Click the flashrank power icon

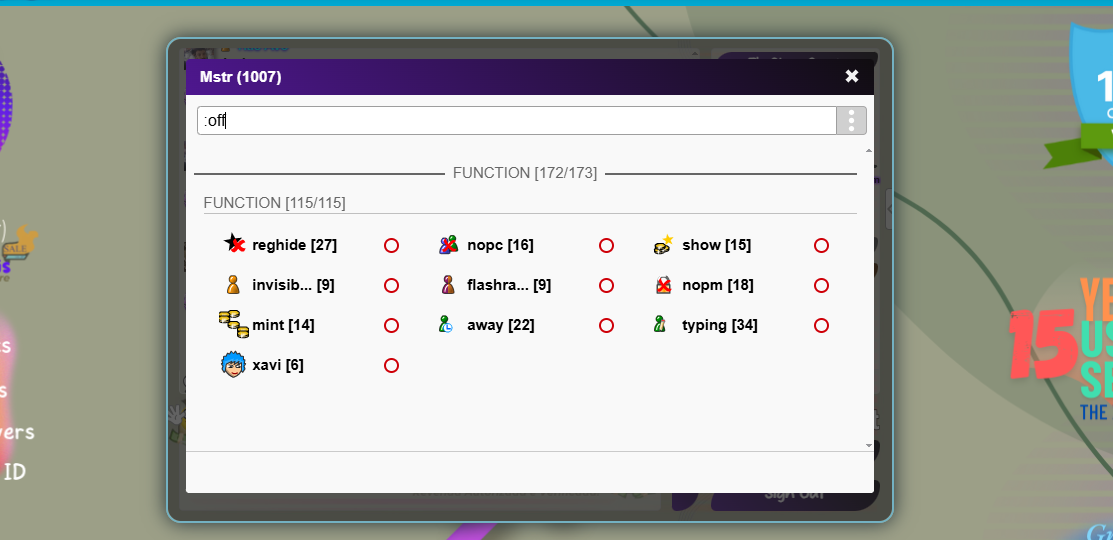tap(448, 285)
